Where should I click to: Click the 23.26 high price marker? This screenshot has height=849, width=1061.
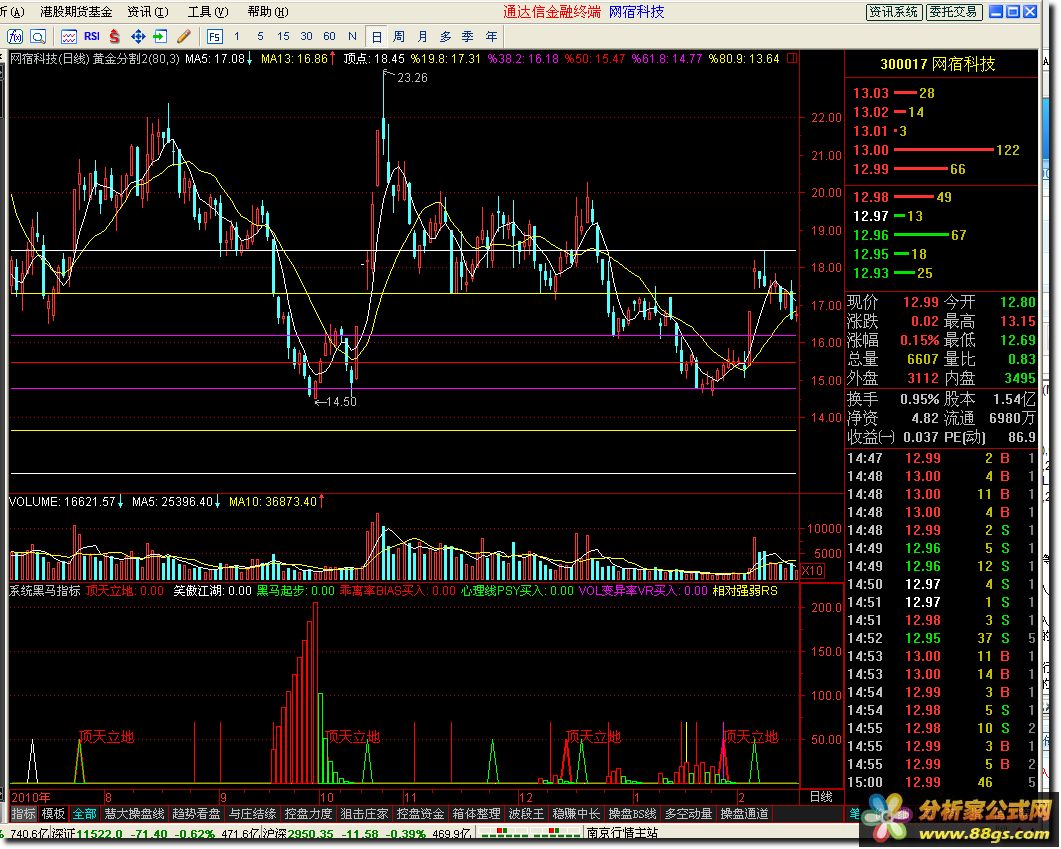pyautogui.click(x=412, y=78)
